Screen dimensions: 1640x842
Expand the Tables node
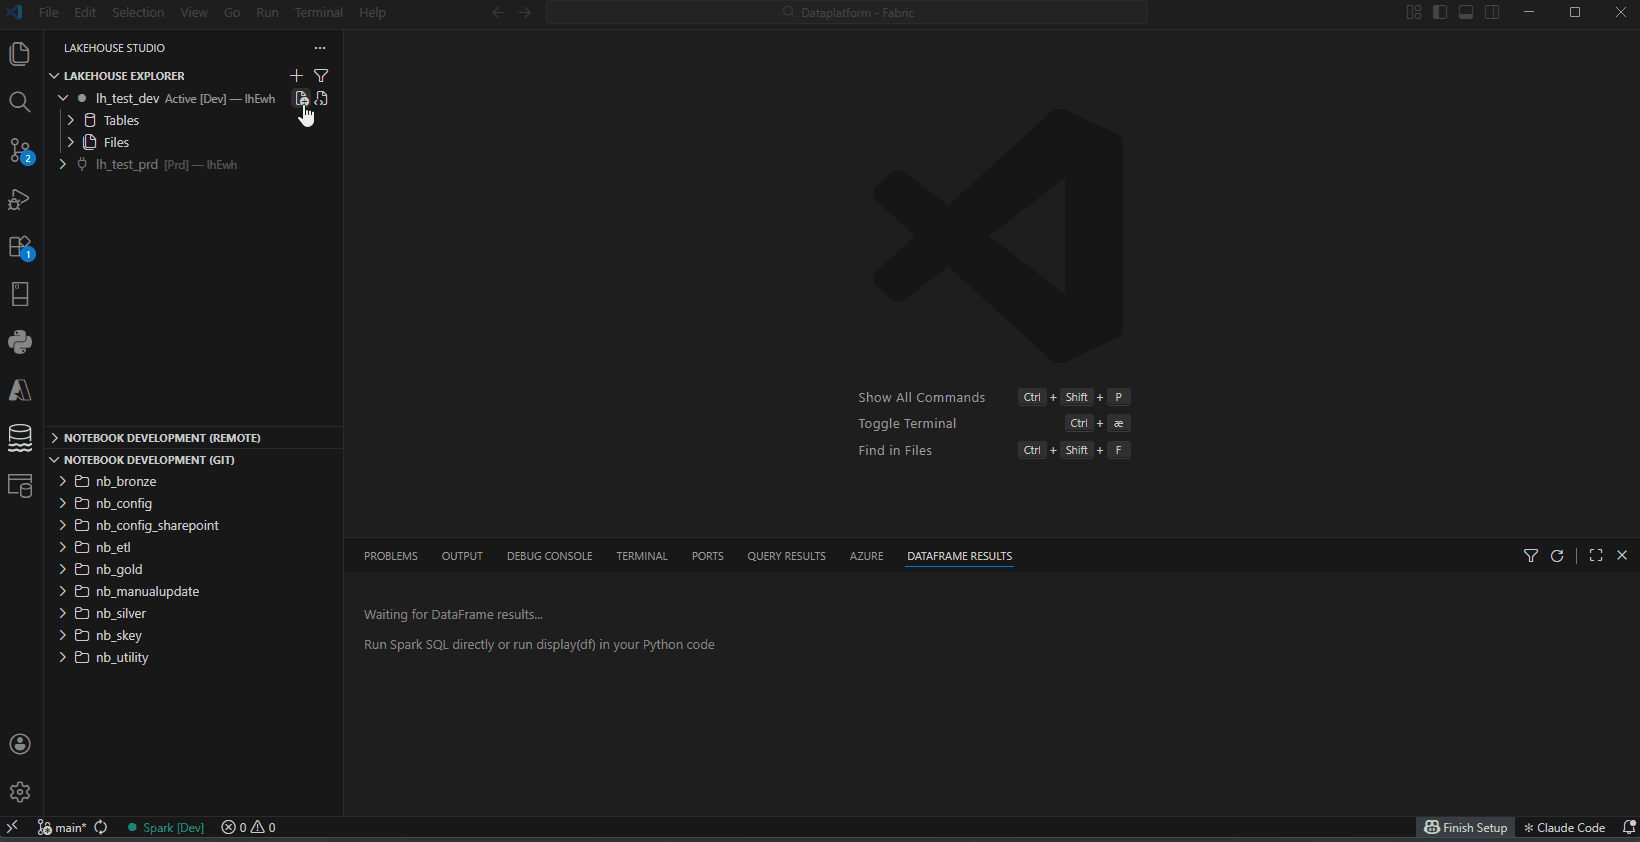(x=71, y=120)
